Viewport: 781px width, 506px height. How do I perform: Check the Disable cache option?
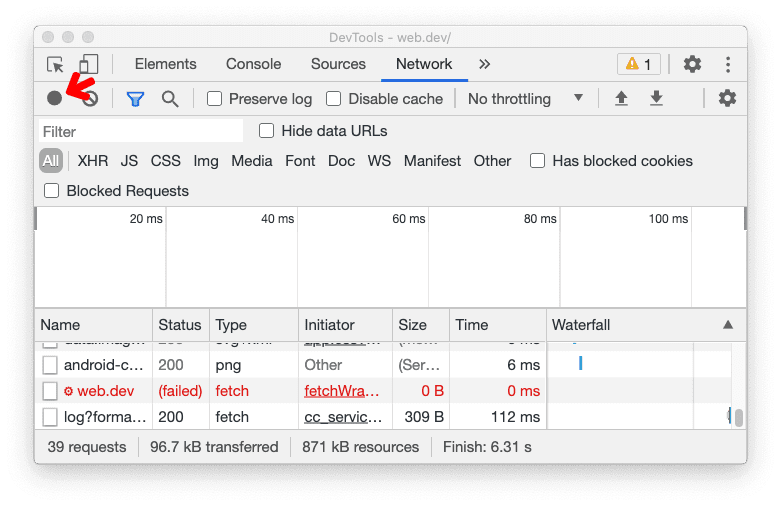click(334, 99)
